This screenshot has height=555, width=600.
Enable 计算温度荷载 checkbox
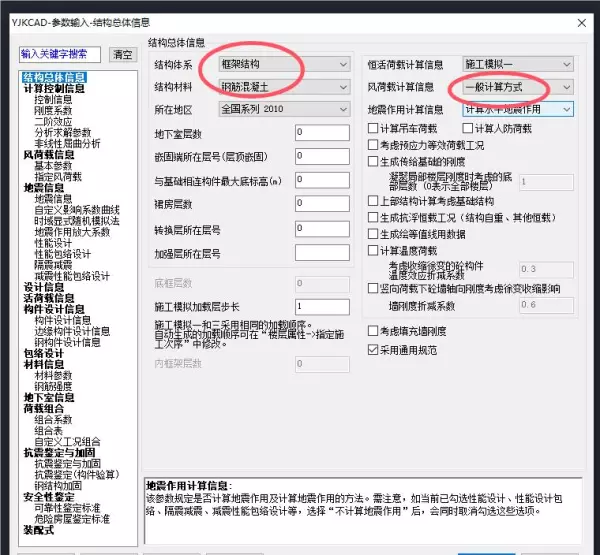pyautogui.click(x=373, y=250)
